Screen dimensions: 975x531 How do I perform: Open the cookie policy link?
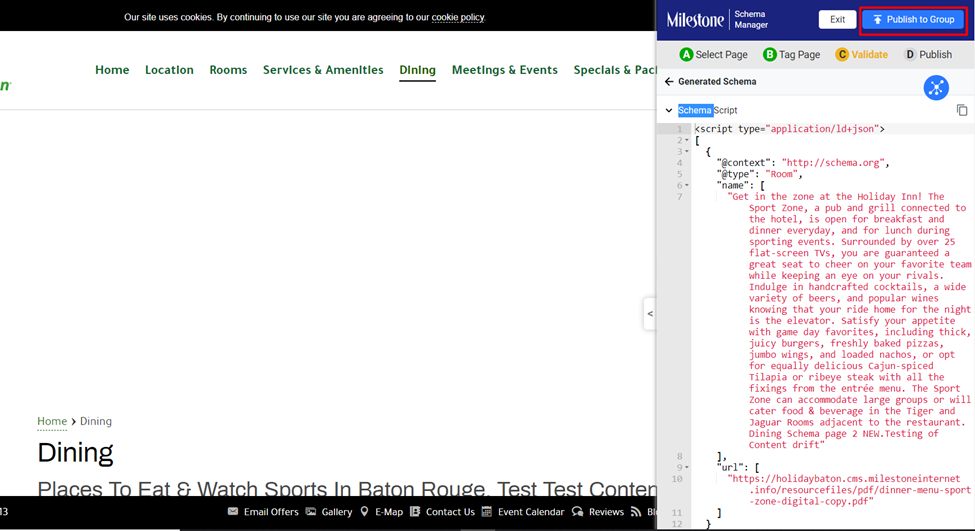coord(458,17)
